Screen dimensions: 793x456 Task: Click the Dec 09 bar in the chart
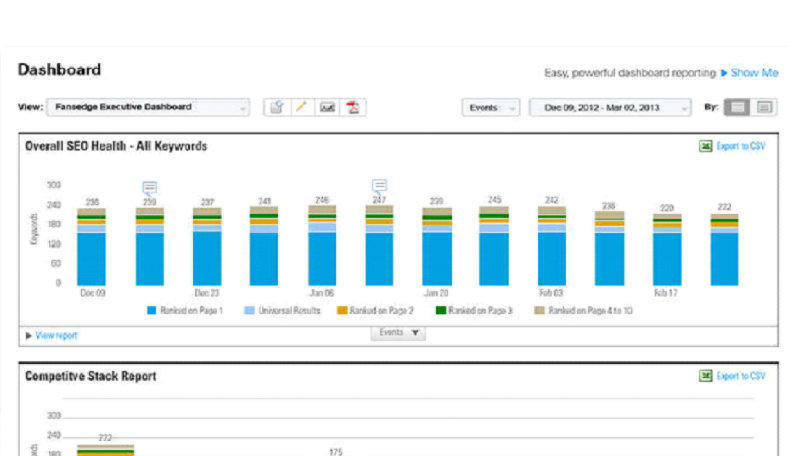click(x=92, y=247)
